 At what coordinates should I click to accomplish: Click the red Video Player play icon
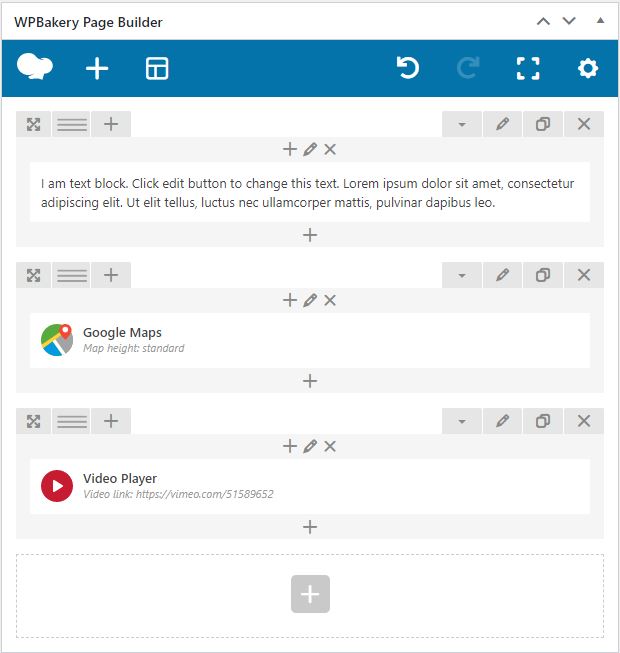[57, 486]
